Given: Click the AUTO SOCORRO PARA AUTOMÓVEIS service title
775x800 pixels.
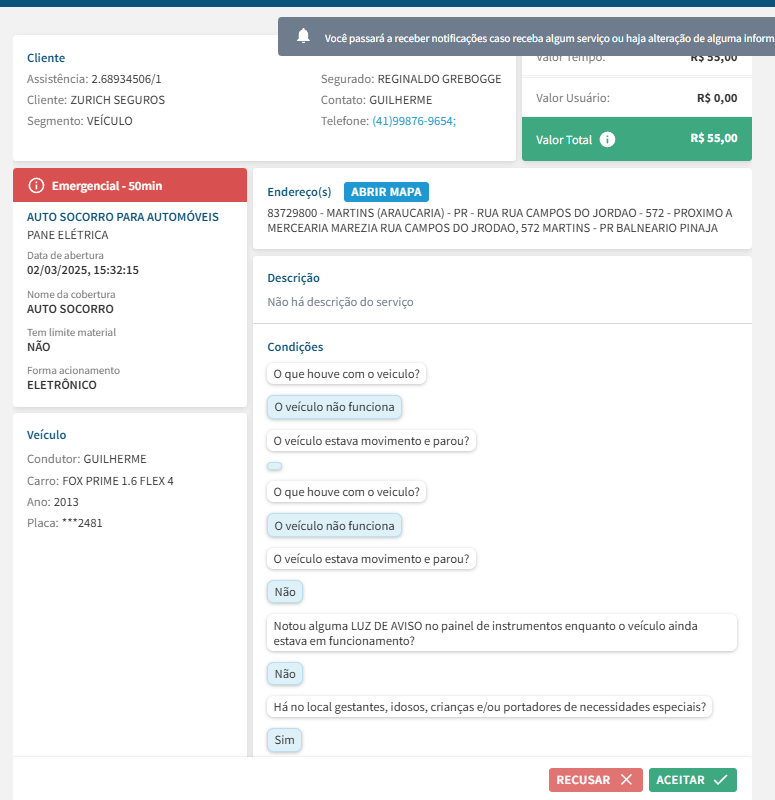Looking at the screenshot, I should click(123, 216).
